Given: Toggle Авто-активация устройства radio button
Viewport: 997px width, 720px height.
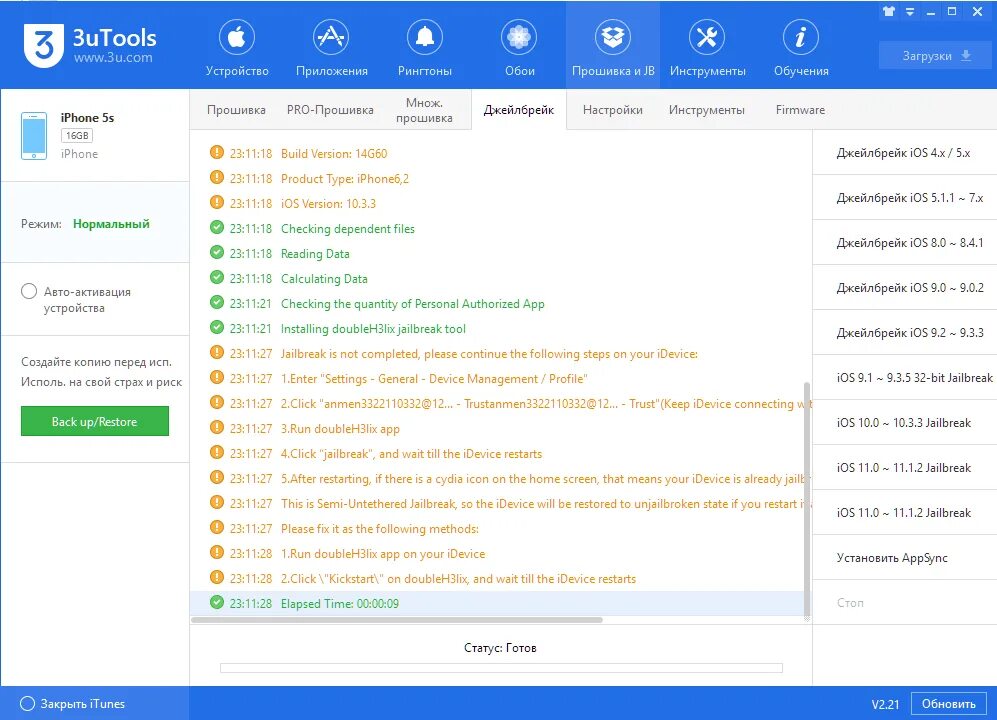Looking at the screenshot, I should coord(29,291).
